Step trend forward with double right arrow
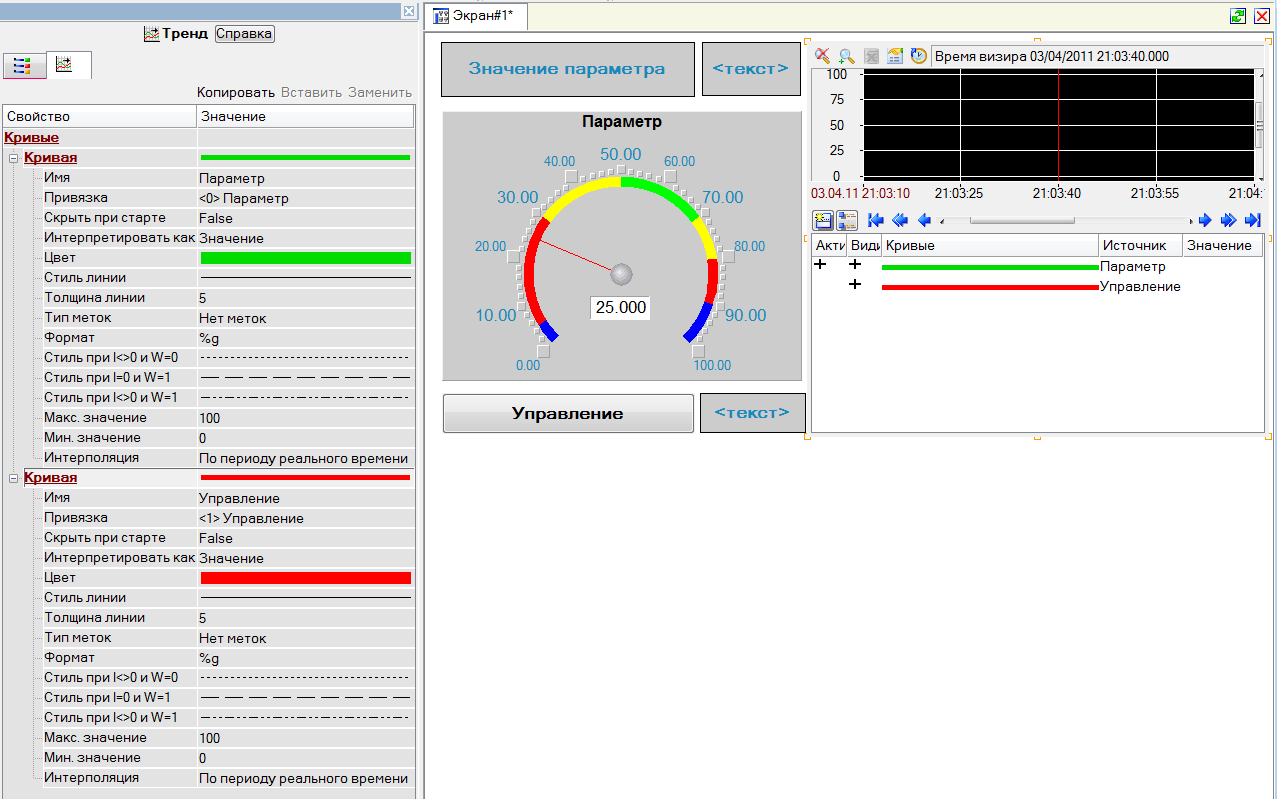Viewport: 1281px width, 799px height. pyautogui.click(x=1229, y=220)
